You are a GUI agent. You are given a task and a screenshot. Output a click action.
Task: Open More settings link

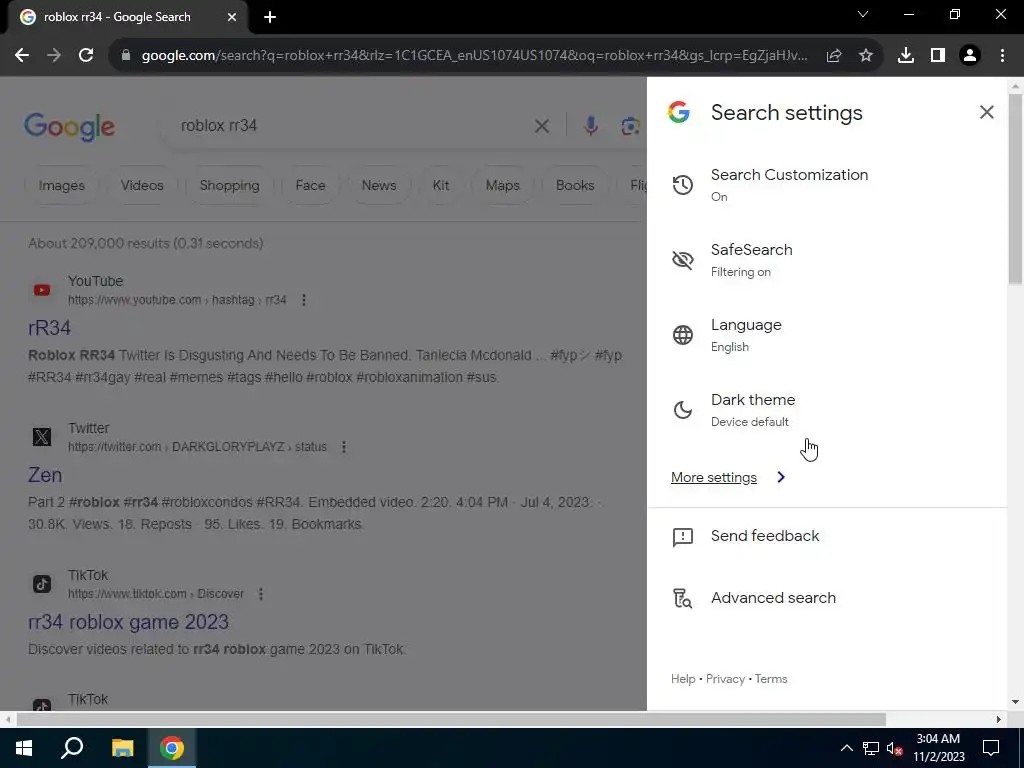[714, 477]
